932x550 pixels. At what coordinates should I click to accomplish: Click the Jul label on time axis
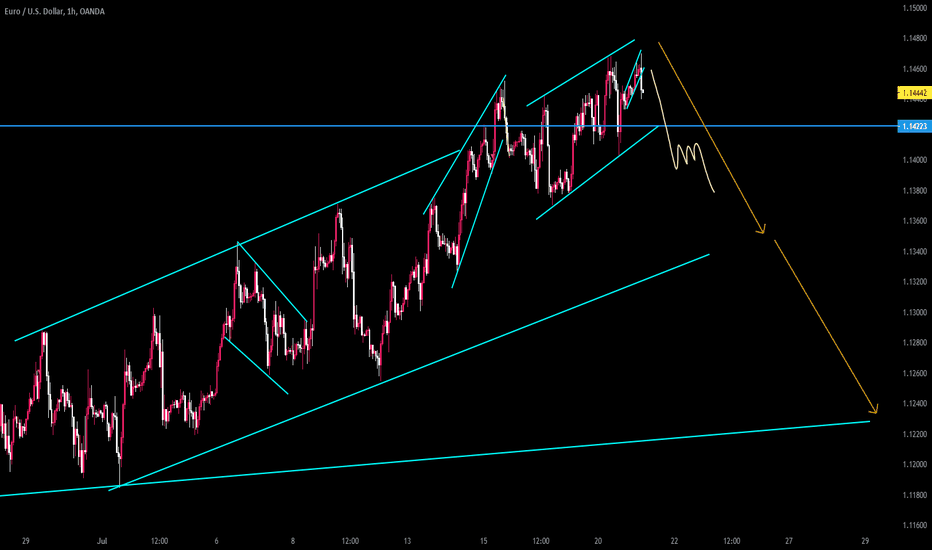pos(102,541)
